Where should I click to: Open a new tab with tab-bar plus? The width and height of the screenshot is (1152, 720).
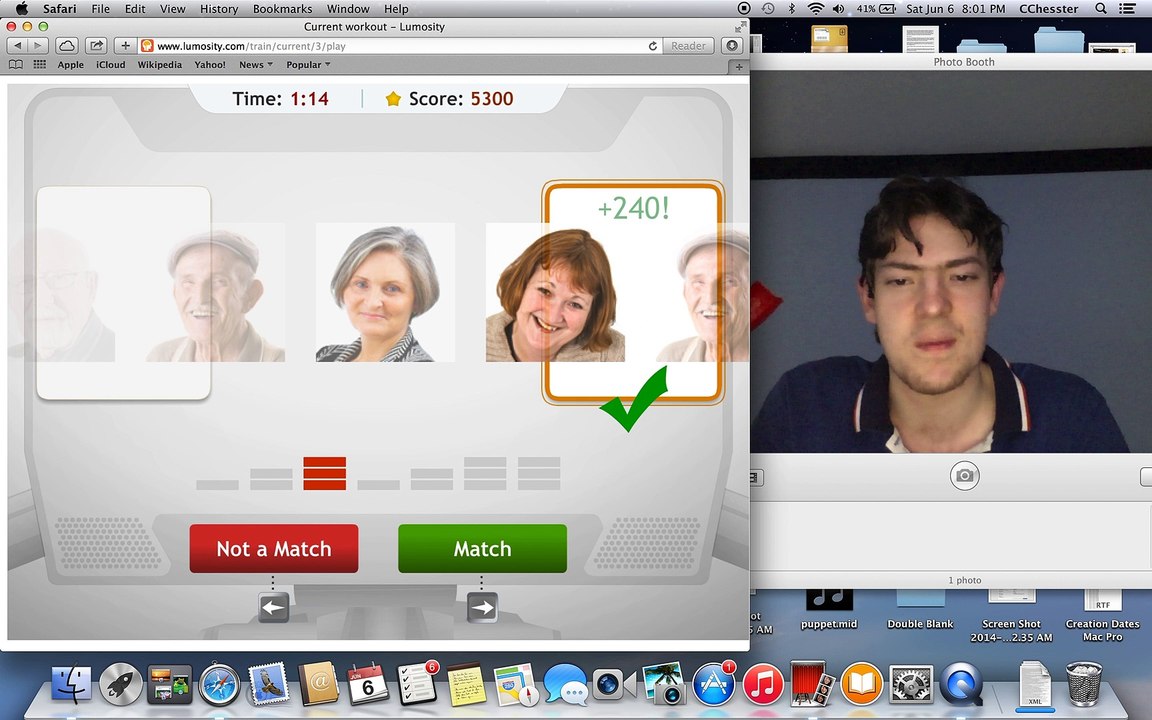pyautogui.click(x=739, y=67)
